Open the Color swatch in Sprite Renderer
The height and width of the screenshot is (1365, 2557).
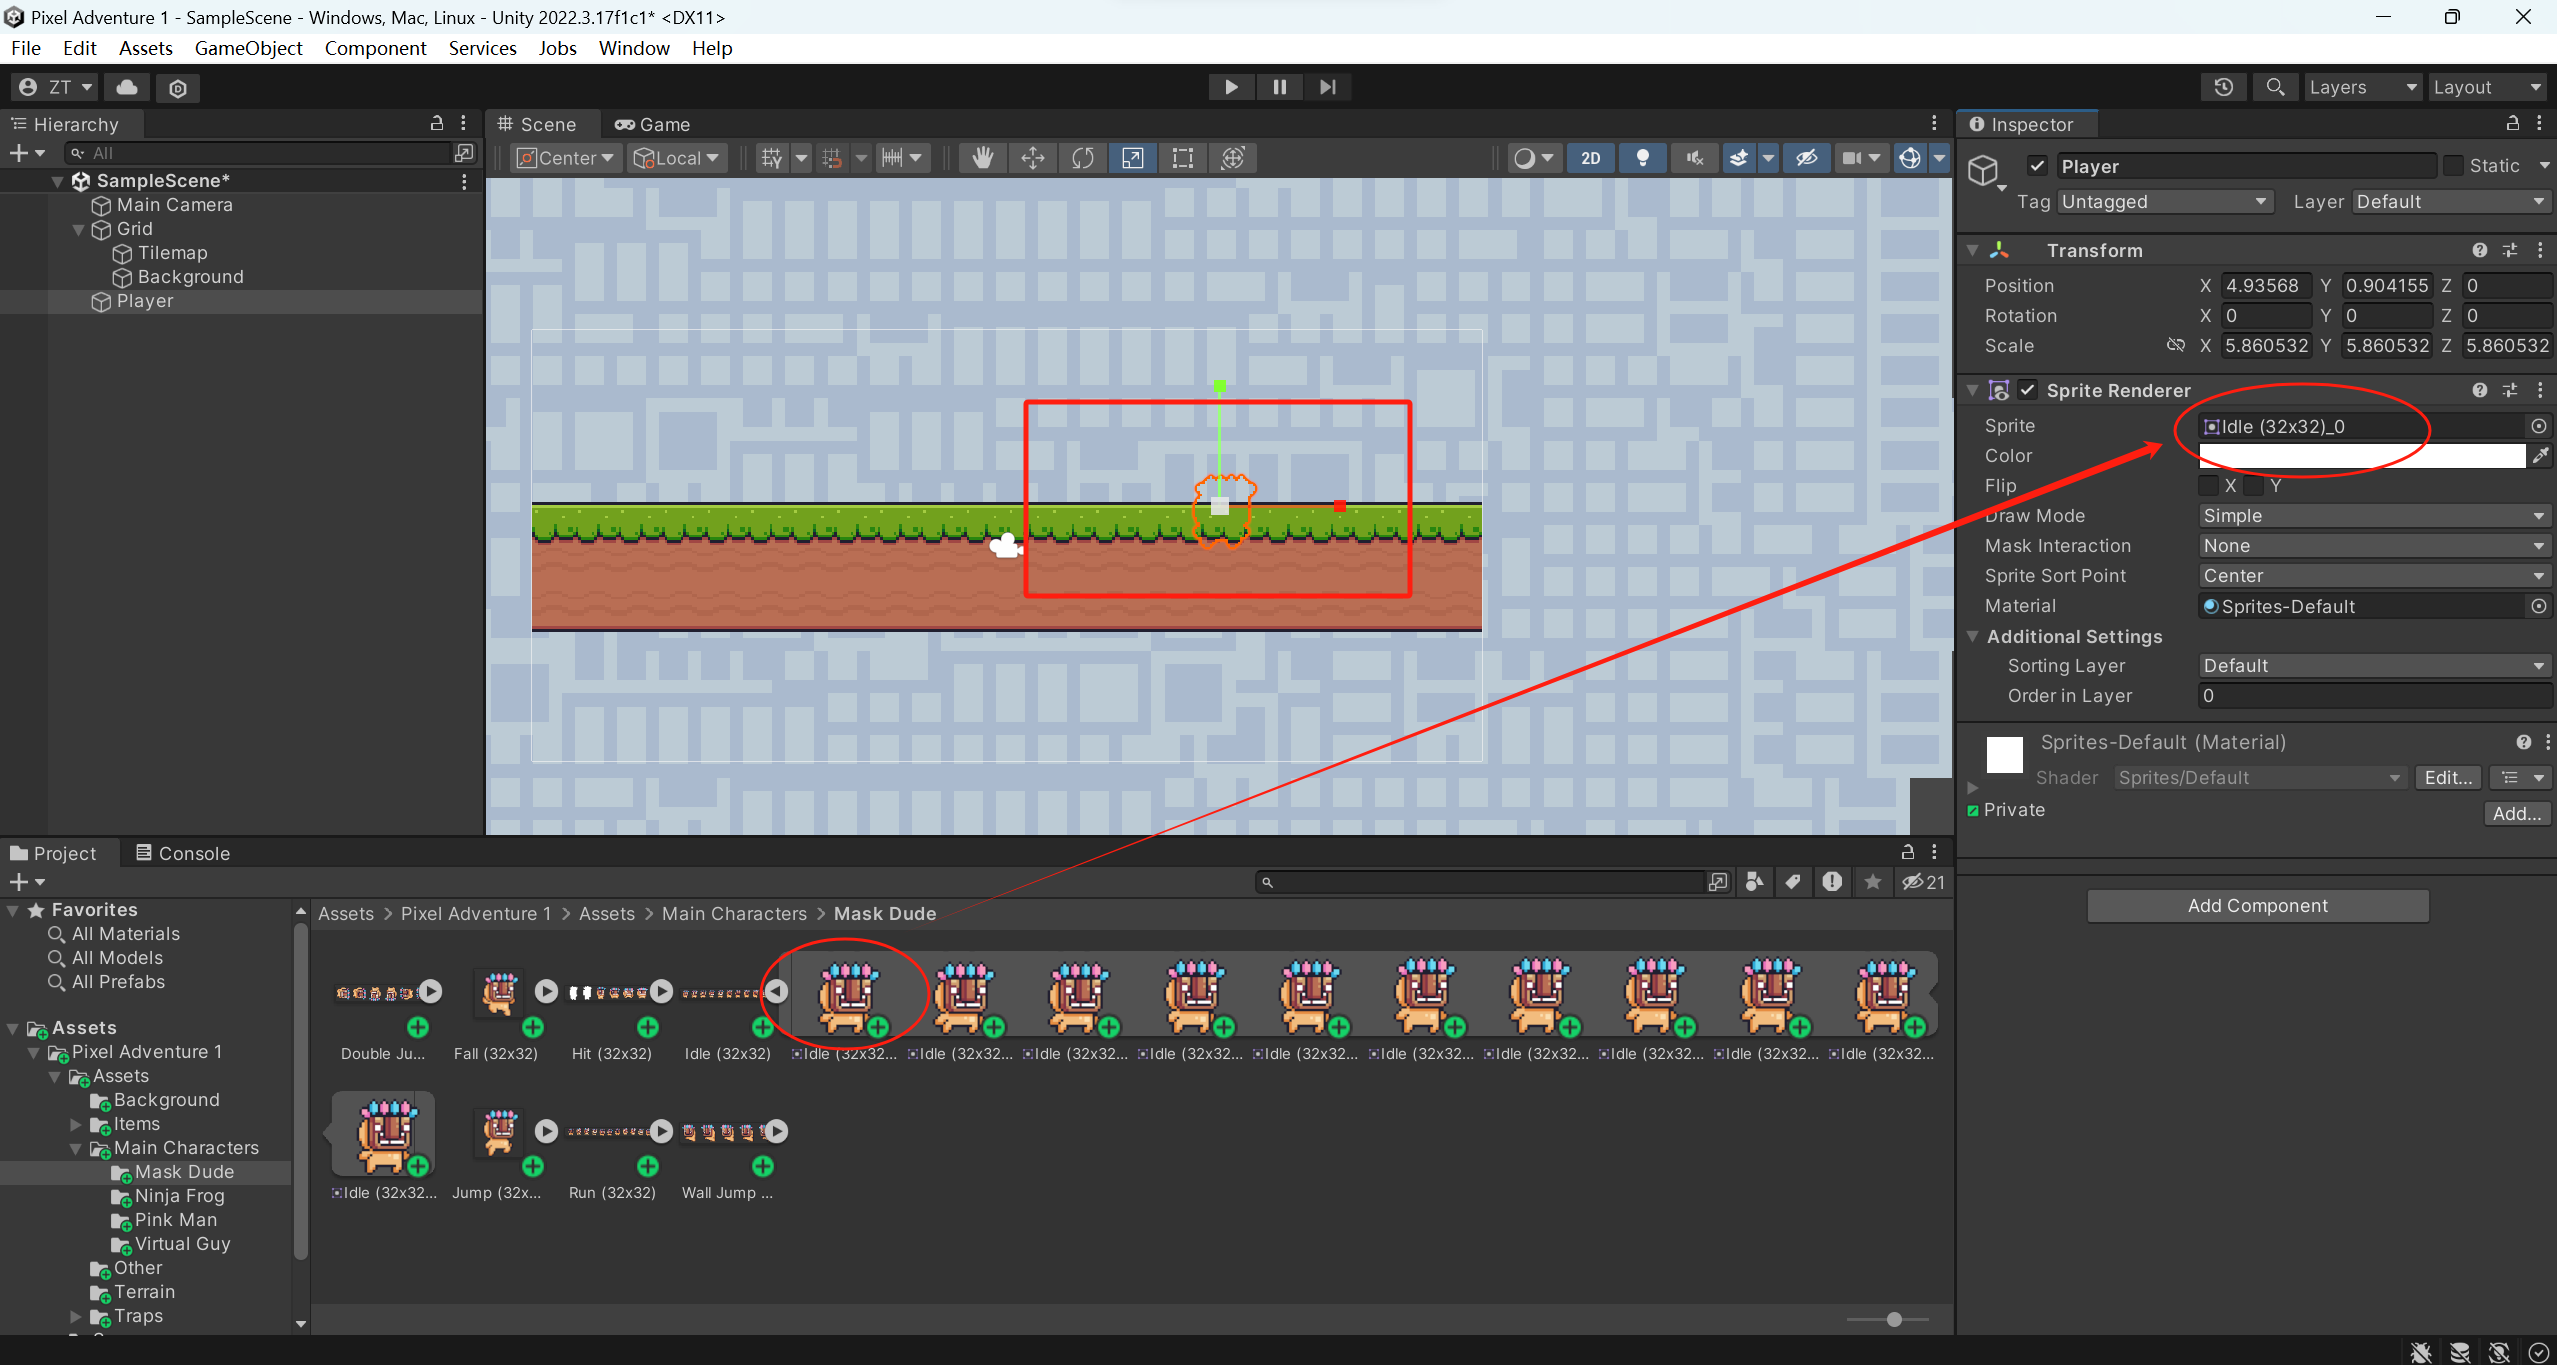[x=2360, y=455]
